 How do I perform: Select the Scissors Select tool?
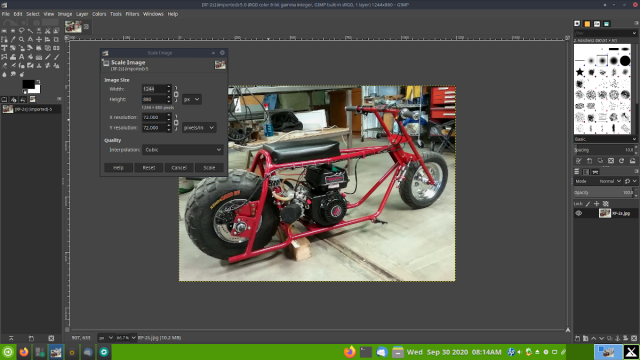(48, 31)
